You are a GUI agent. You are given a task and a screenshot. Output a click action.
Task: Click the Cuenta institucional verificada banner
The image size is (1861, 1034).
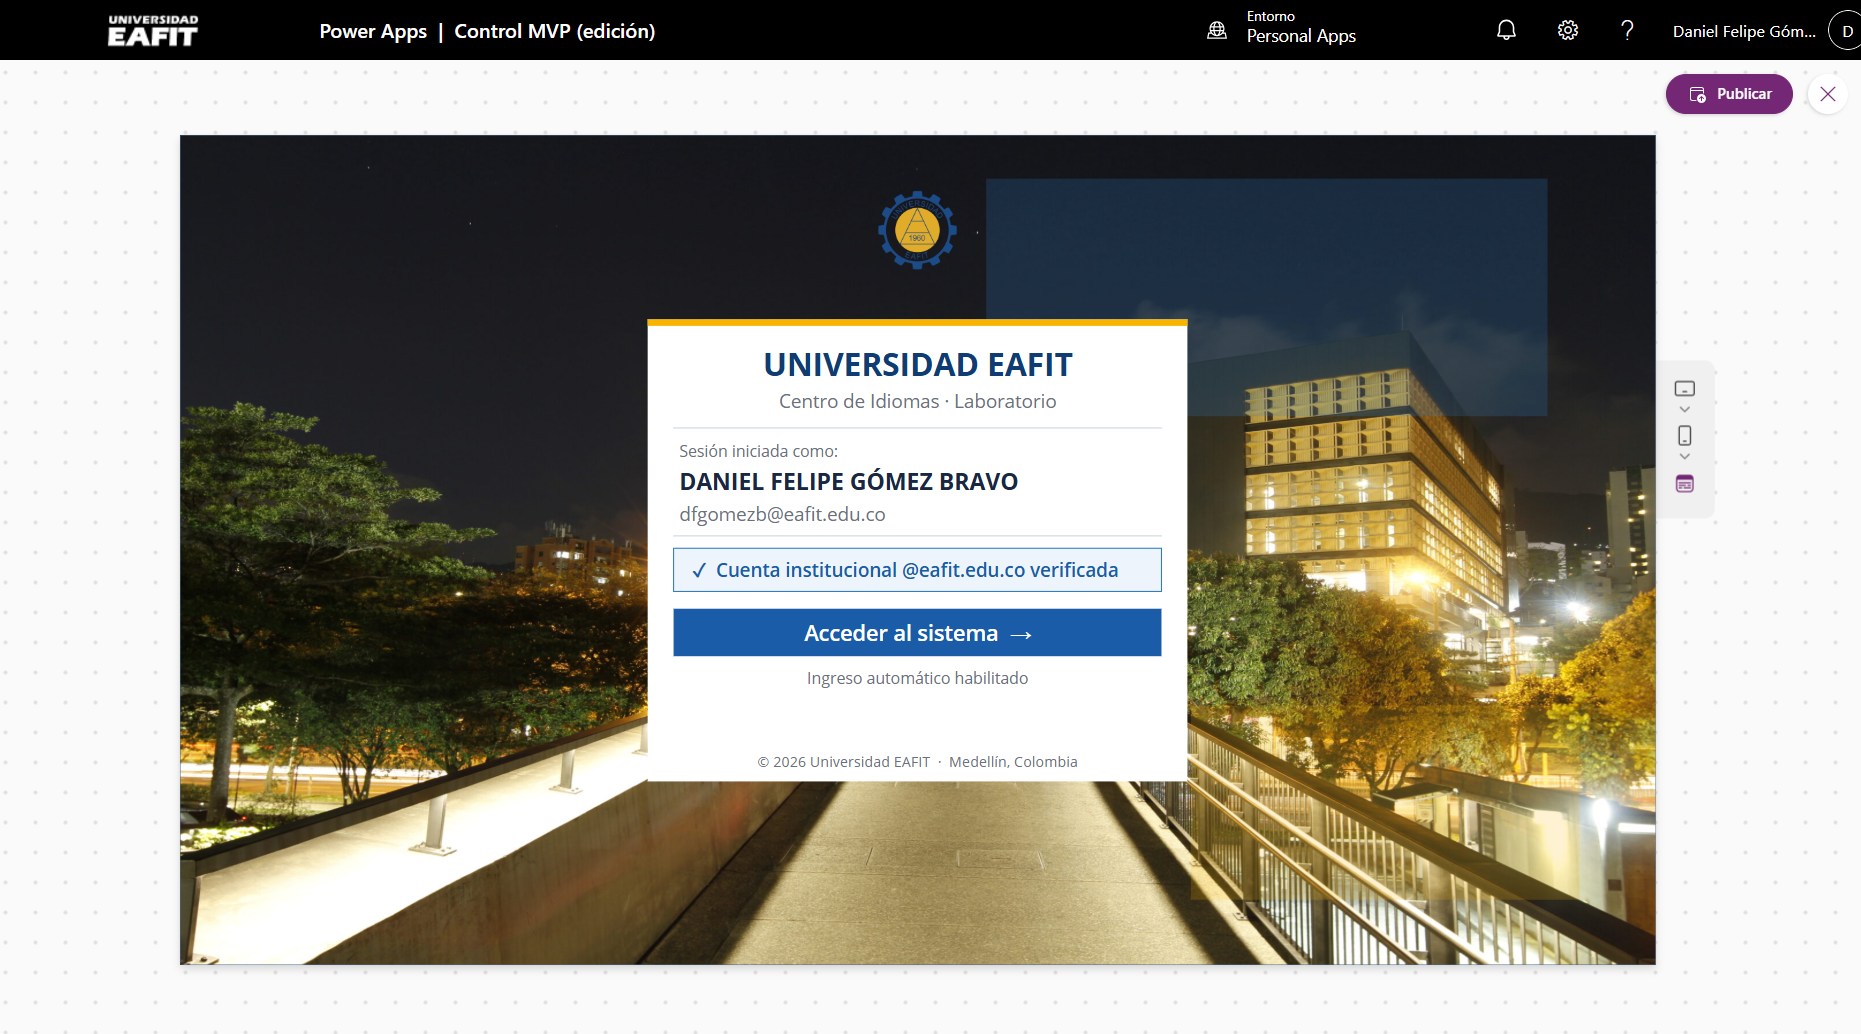[x=917, y=570]
